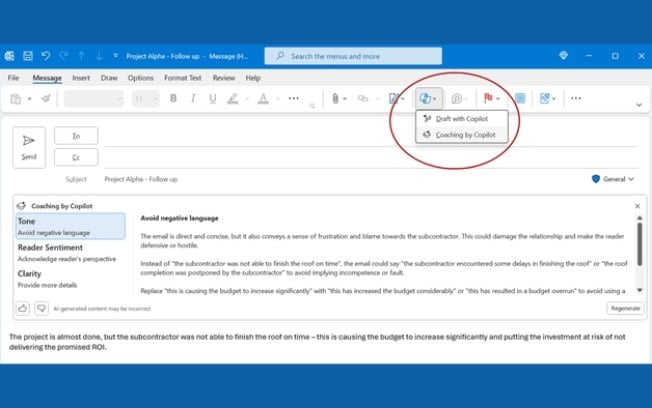Click in the email body text
Viewport: 652px width, 408px height.
click(x=317, y=342)
